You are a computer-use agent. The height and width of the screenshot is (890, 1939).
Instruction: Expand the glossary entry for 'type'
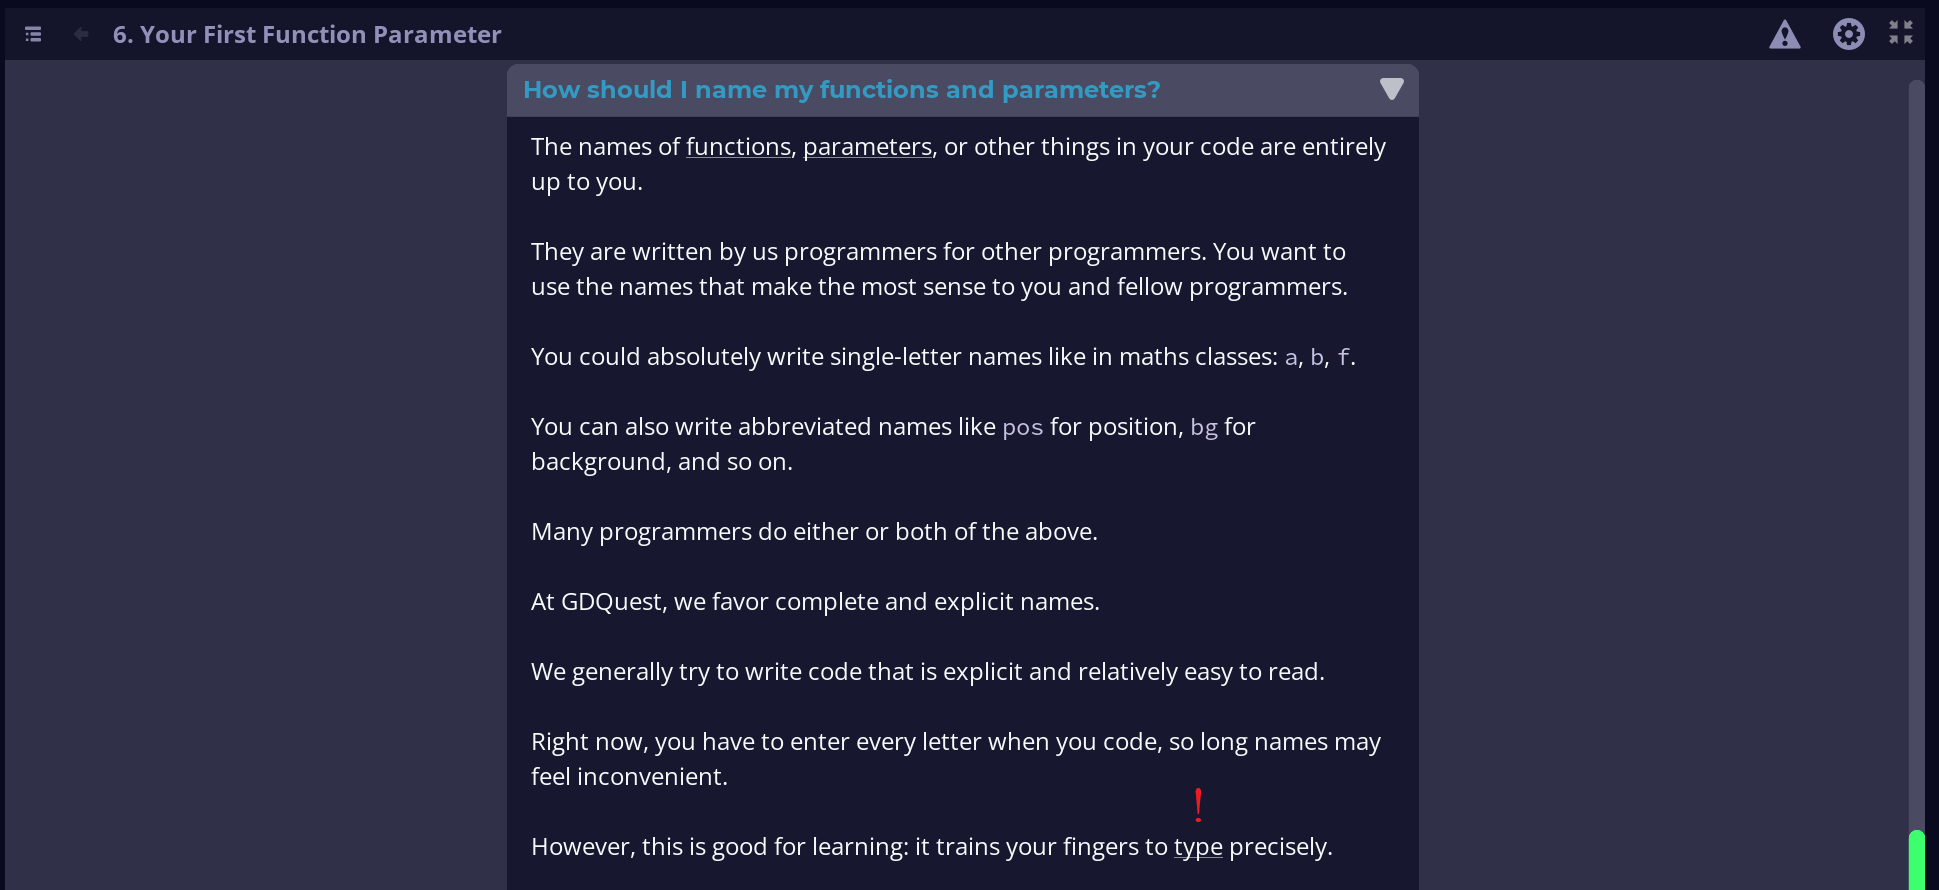point(1197,846)
